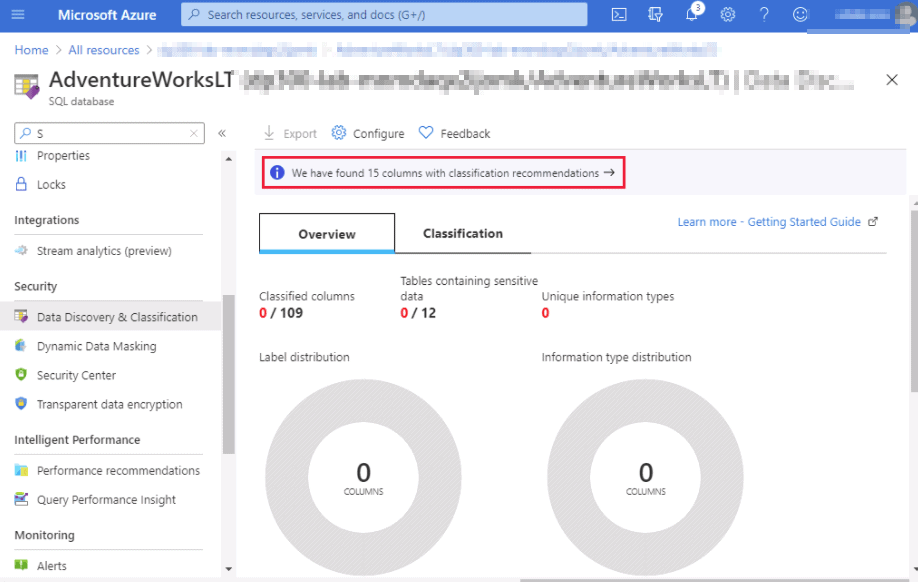Switch to the Classification tab
This screenshot has width=918, height=582.
pyautogui.click(x=462, y=233)
